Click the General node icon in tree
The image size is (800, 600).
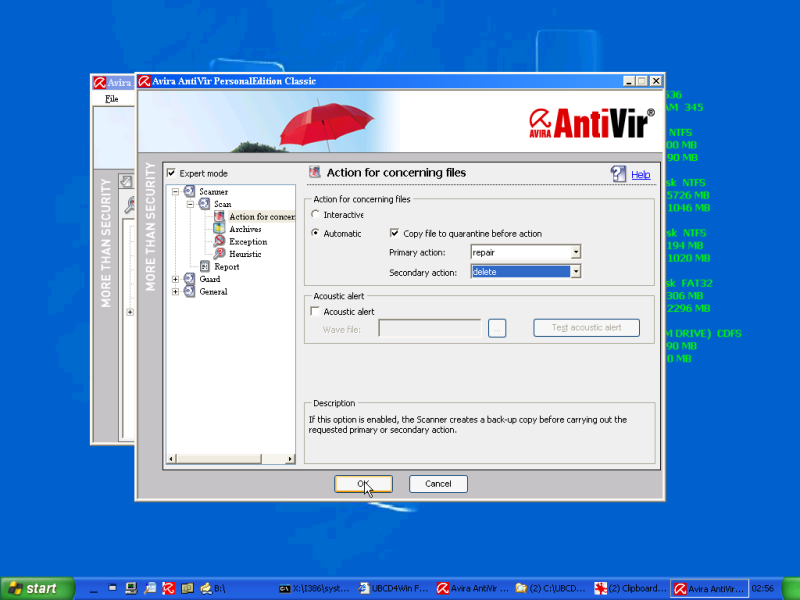pyautogui.click(x=189, y=291)
